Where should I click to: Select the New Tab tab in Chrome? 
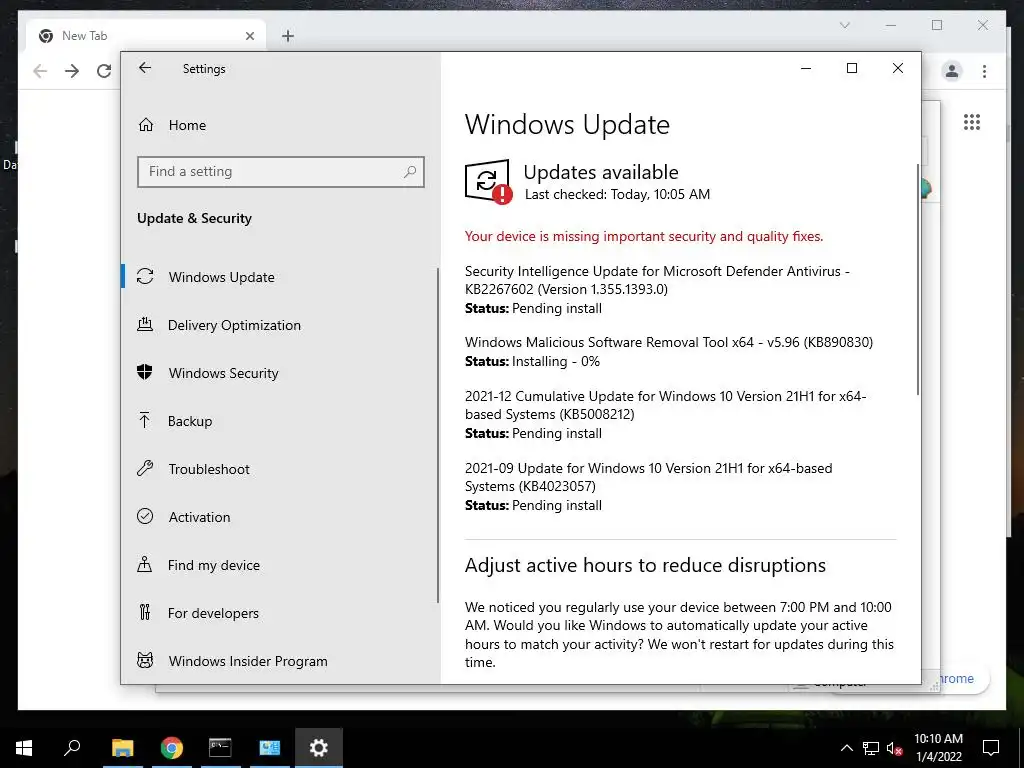click(145, 36)
